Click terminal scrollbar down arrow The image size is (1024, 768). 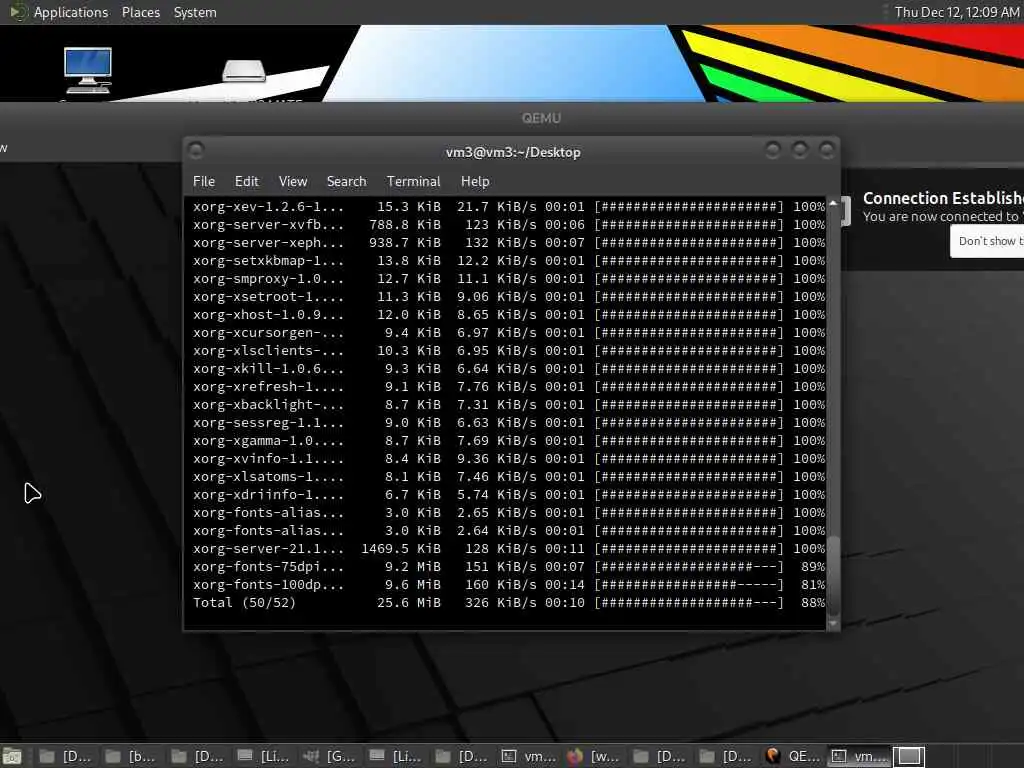pos(833,623)
